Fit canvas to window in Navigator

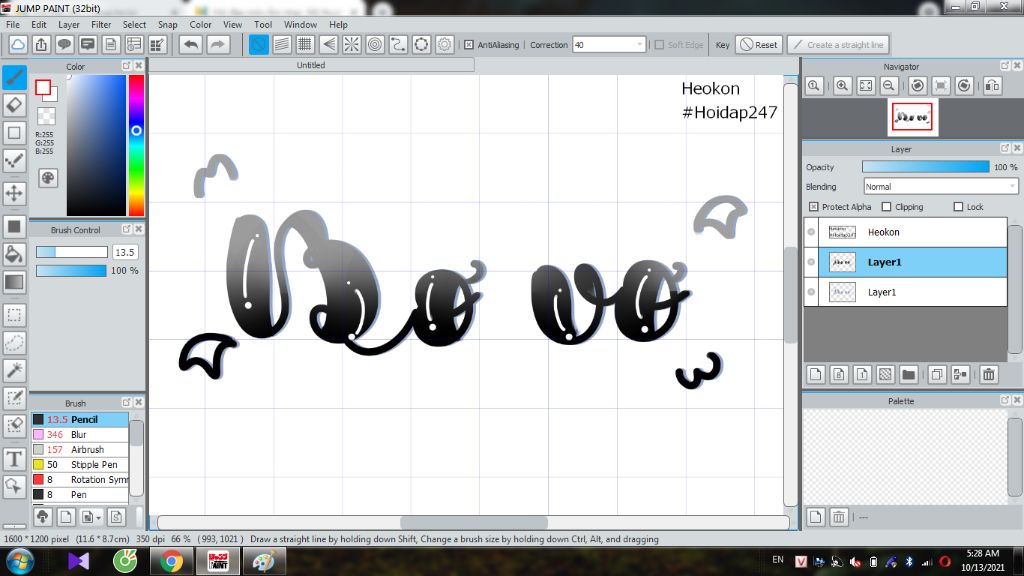(x=866, y=86)
